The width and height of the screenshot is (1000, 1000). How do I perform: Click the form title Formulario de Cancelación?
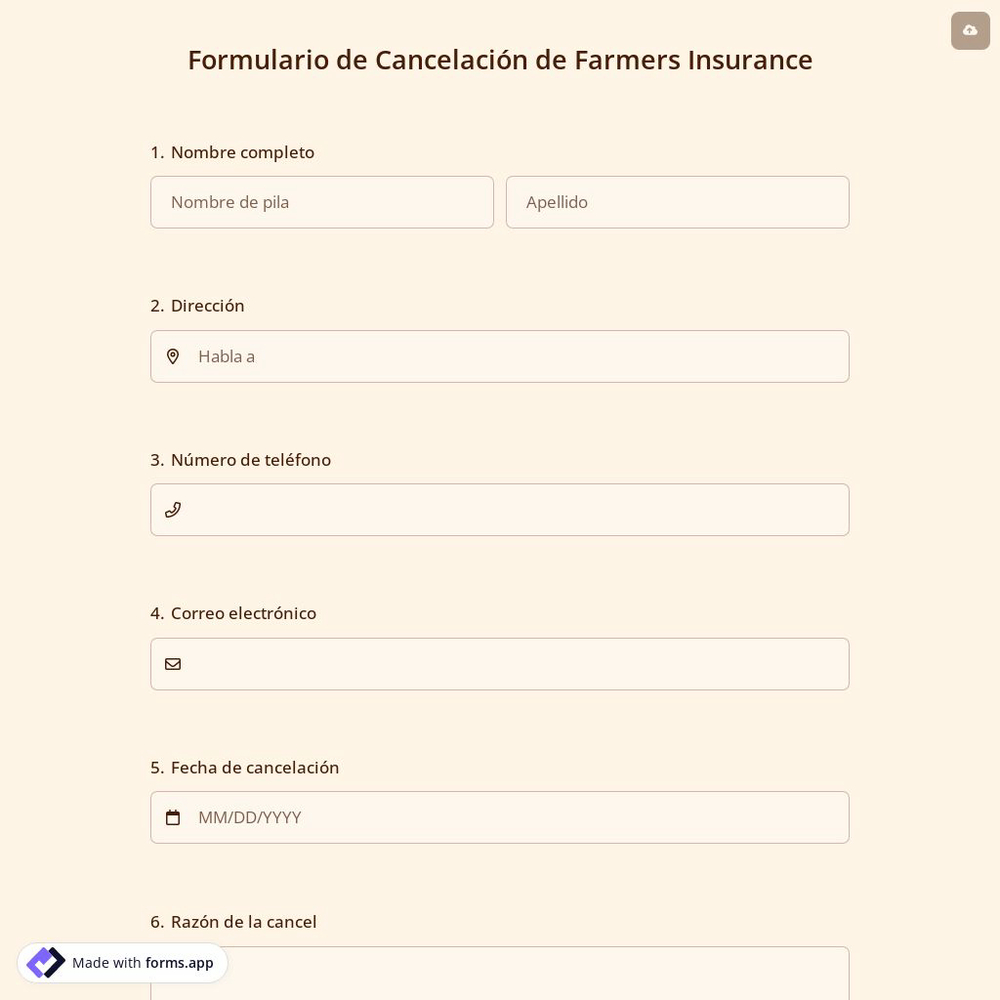click(500, 60)
